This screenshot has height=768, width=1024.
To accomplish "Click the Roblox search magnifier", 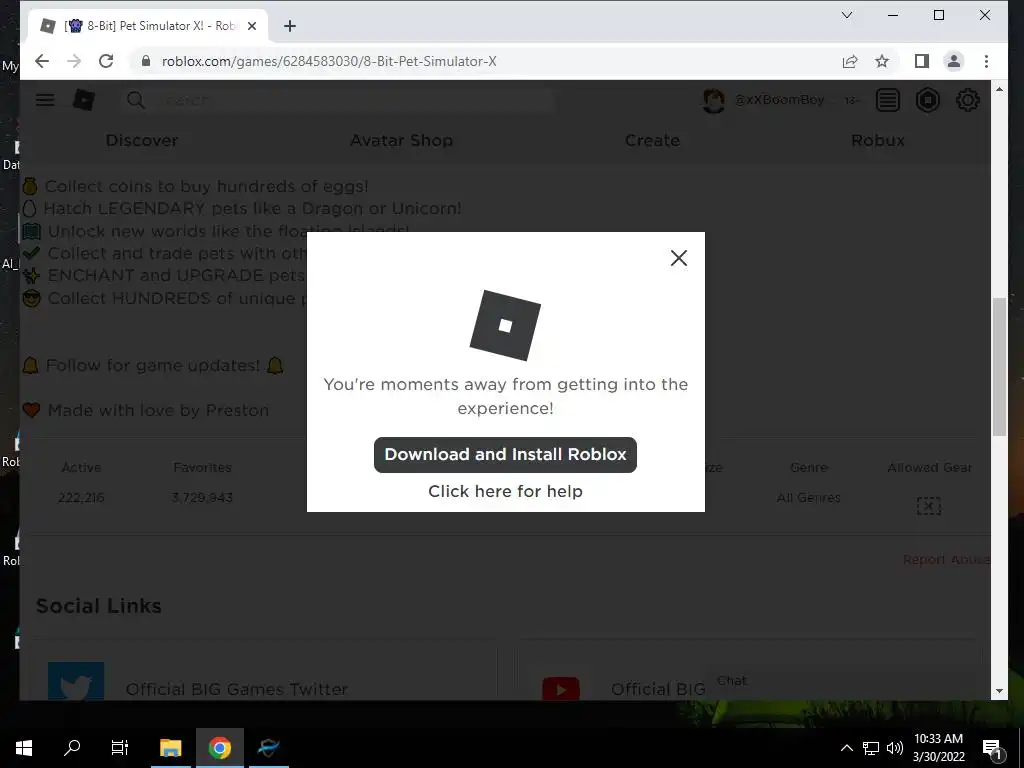I will 136,101.
